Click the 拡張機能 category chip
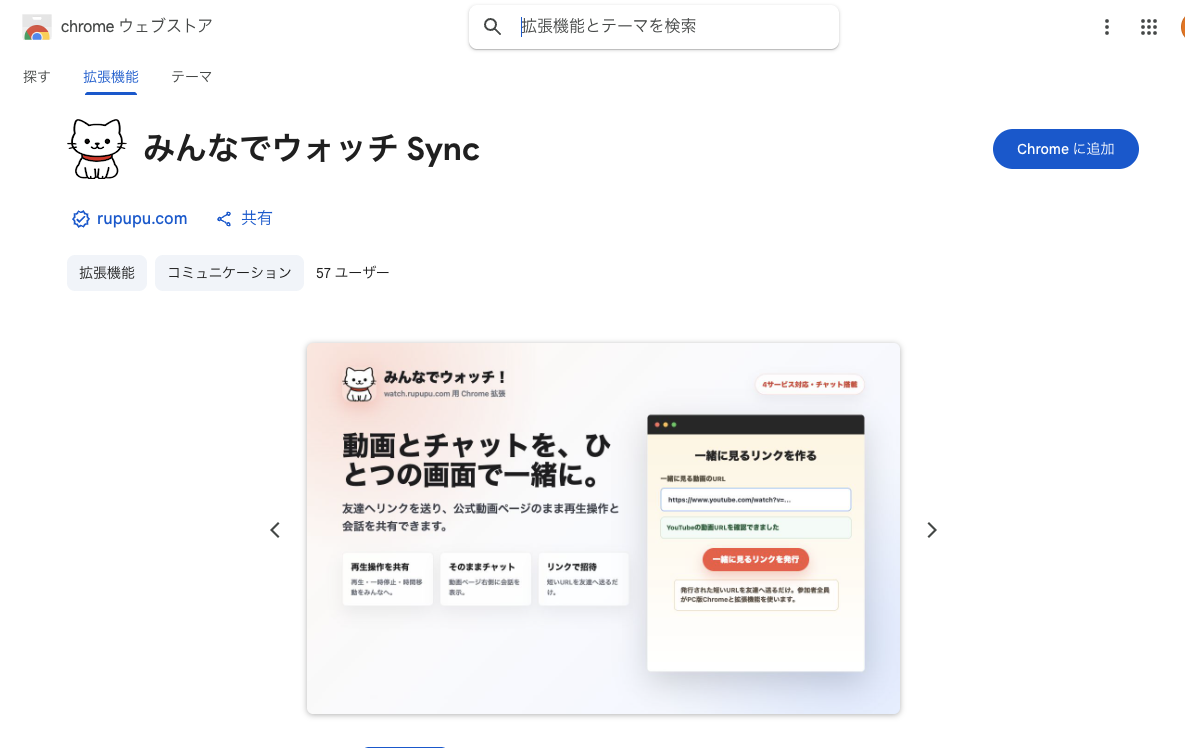 click(107, 273)
